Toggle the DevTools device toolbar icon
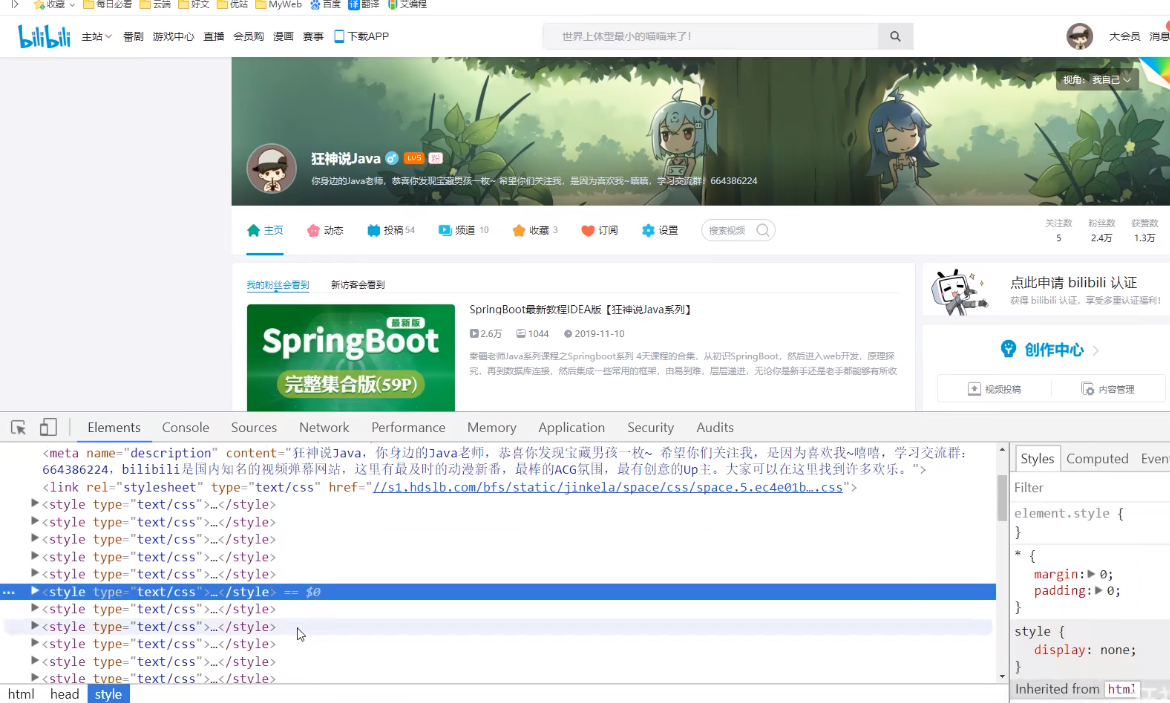The height and width of the screenshot is (703, 1170). (x=49, y=427)
